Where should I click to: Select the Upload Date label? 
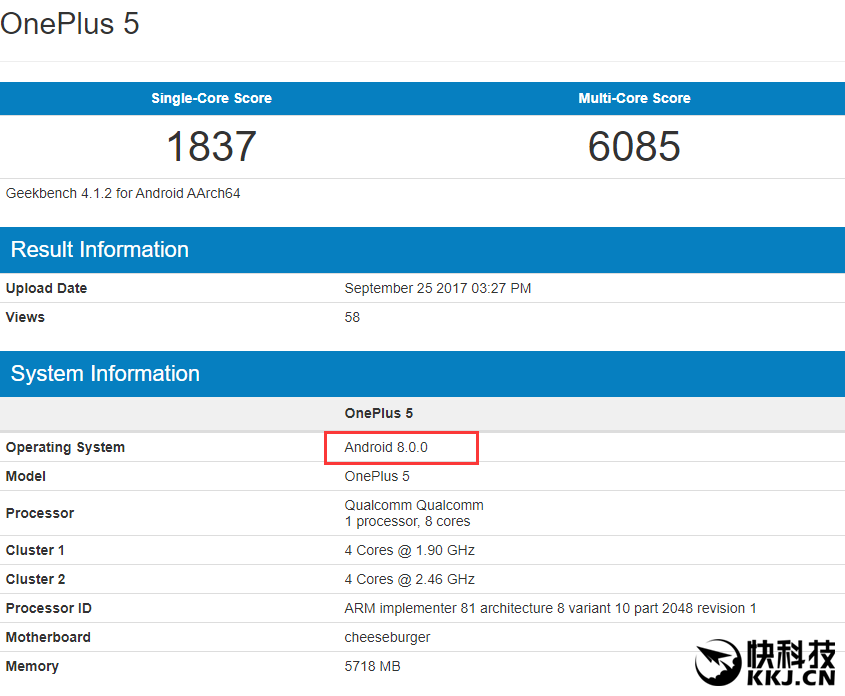click(46, 288)
